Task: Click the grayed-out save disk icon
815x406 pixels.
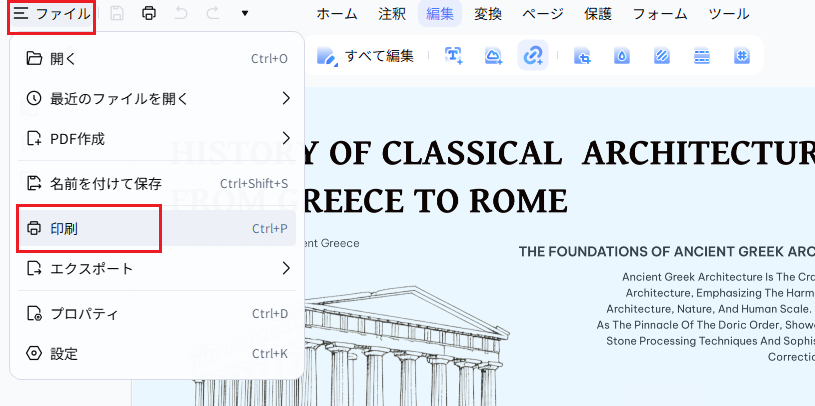Action: tap(117, 14)
